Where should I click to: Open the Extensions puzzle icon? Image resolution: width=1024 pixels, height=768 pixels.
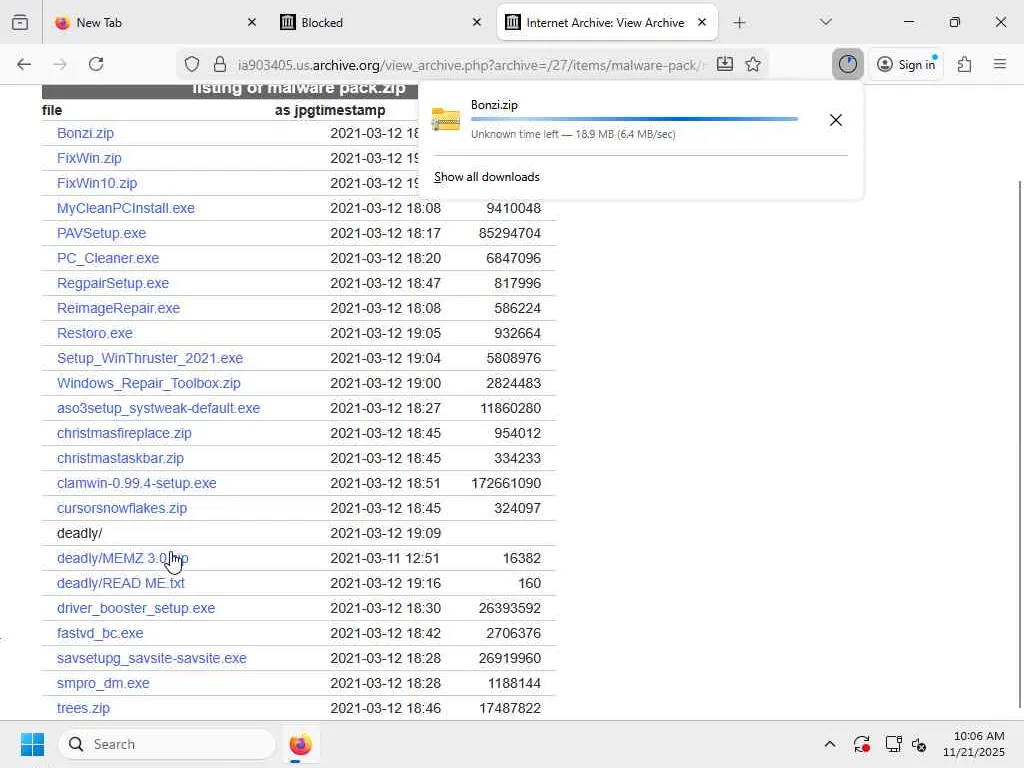(x=965, y=64)
